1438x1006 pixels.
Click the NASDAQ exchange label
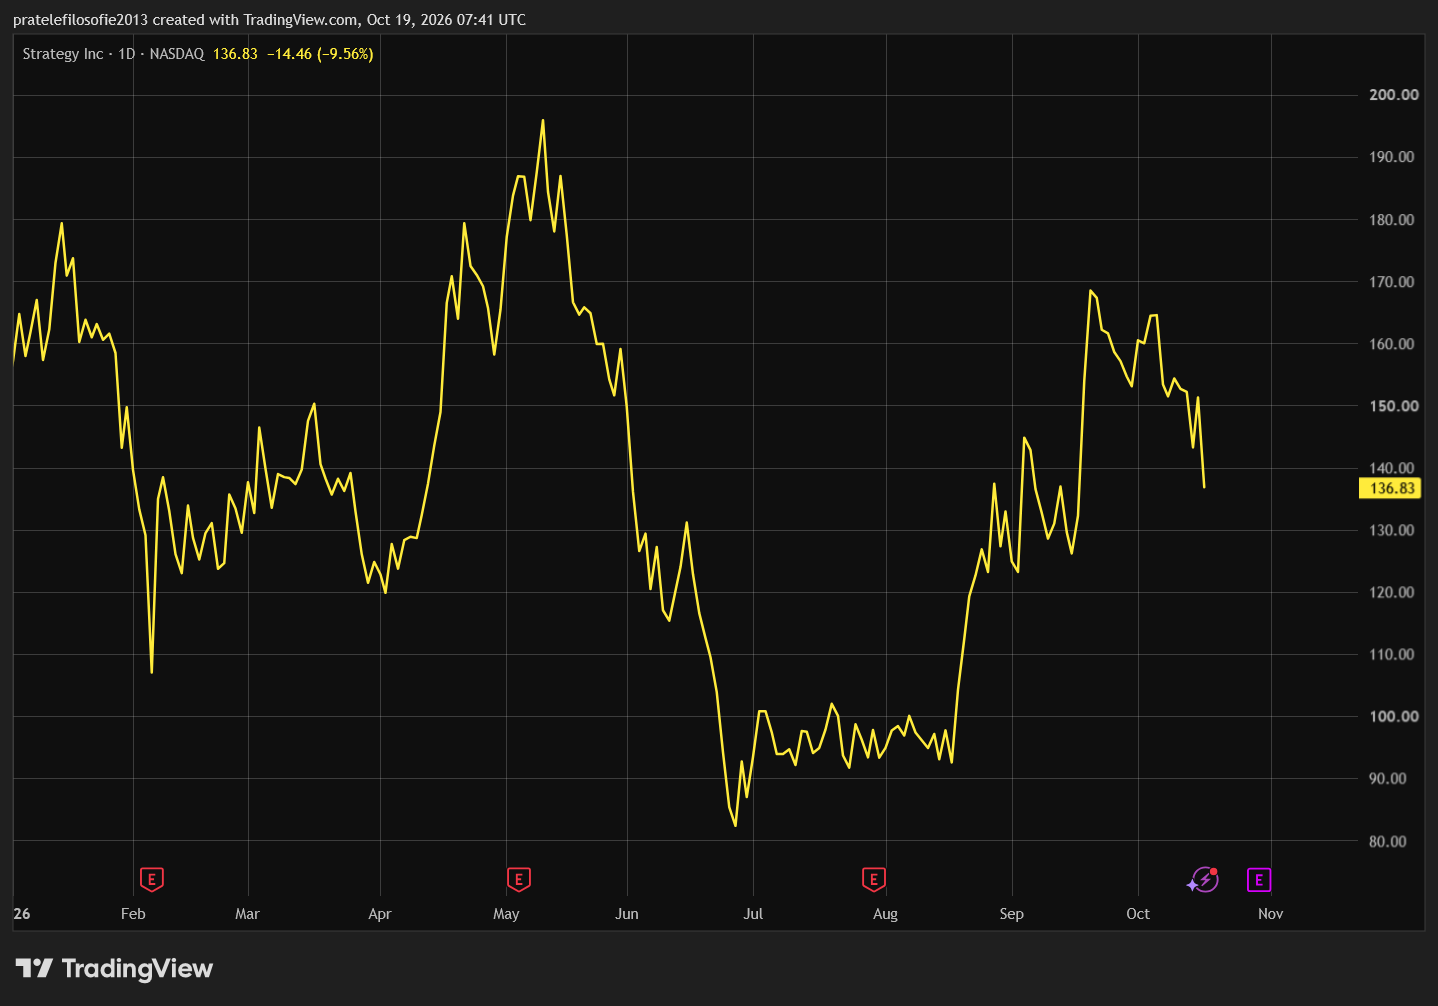[177, 54]
